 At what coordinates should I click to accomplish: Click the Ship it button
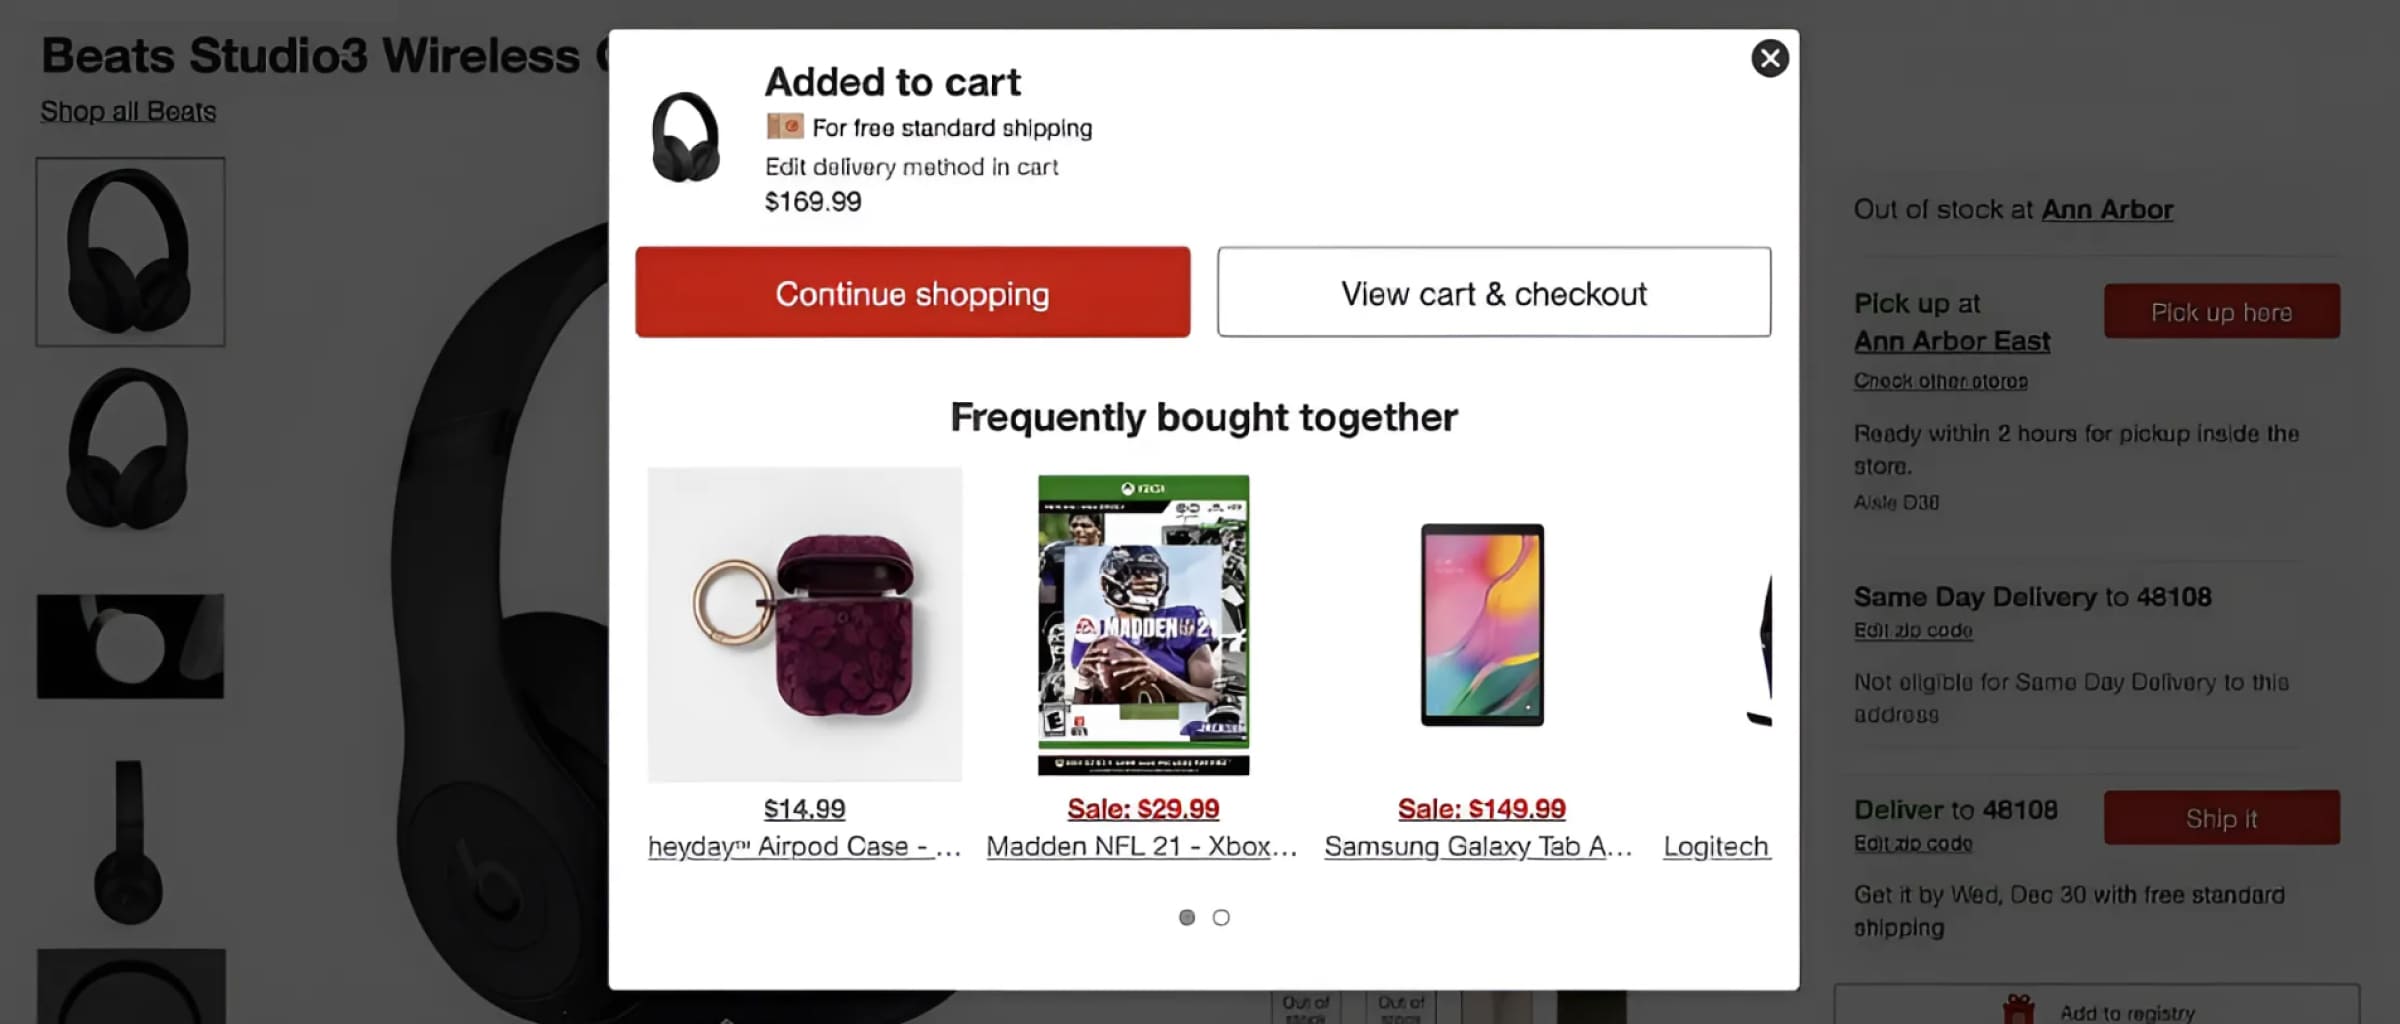click(x=2222, y=818)
